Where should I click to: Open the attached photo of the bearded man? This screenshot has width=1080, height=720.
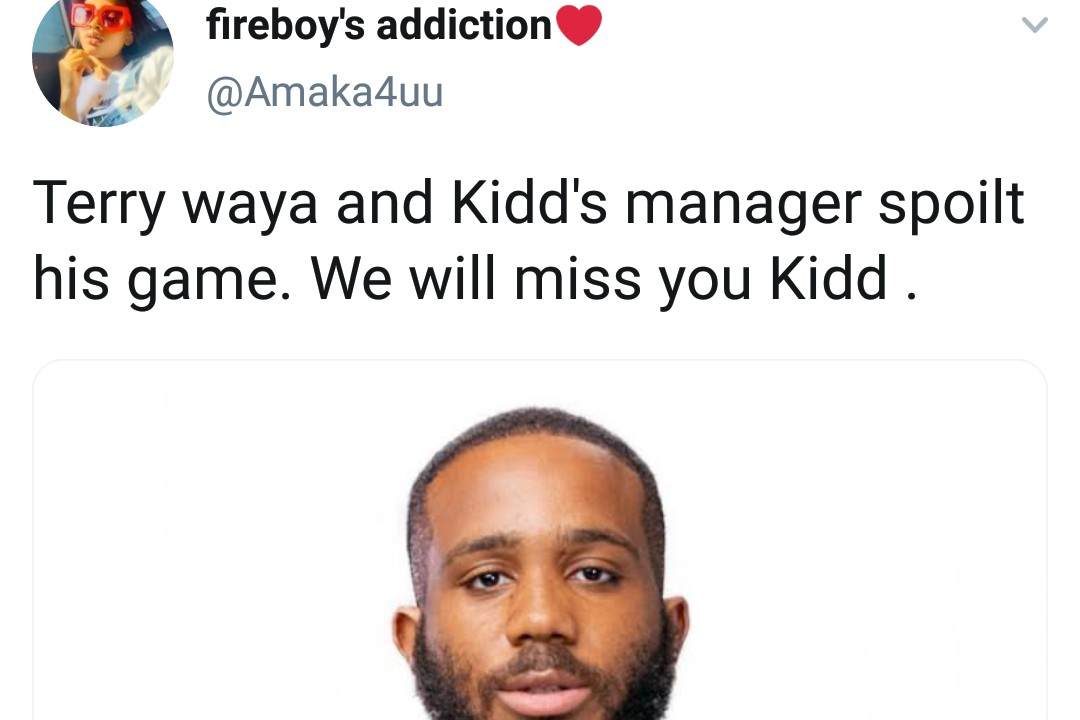coord(540,540)
